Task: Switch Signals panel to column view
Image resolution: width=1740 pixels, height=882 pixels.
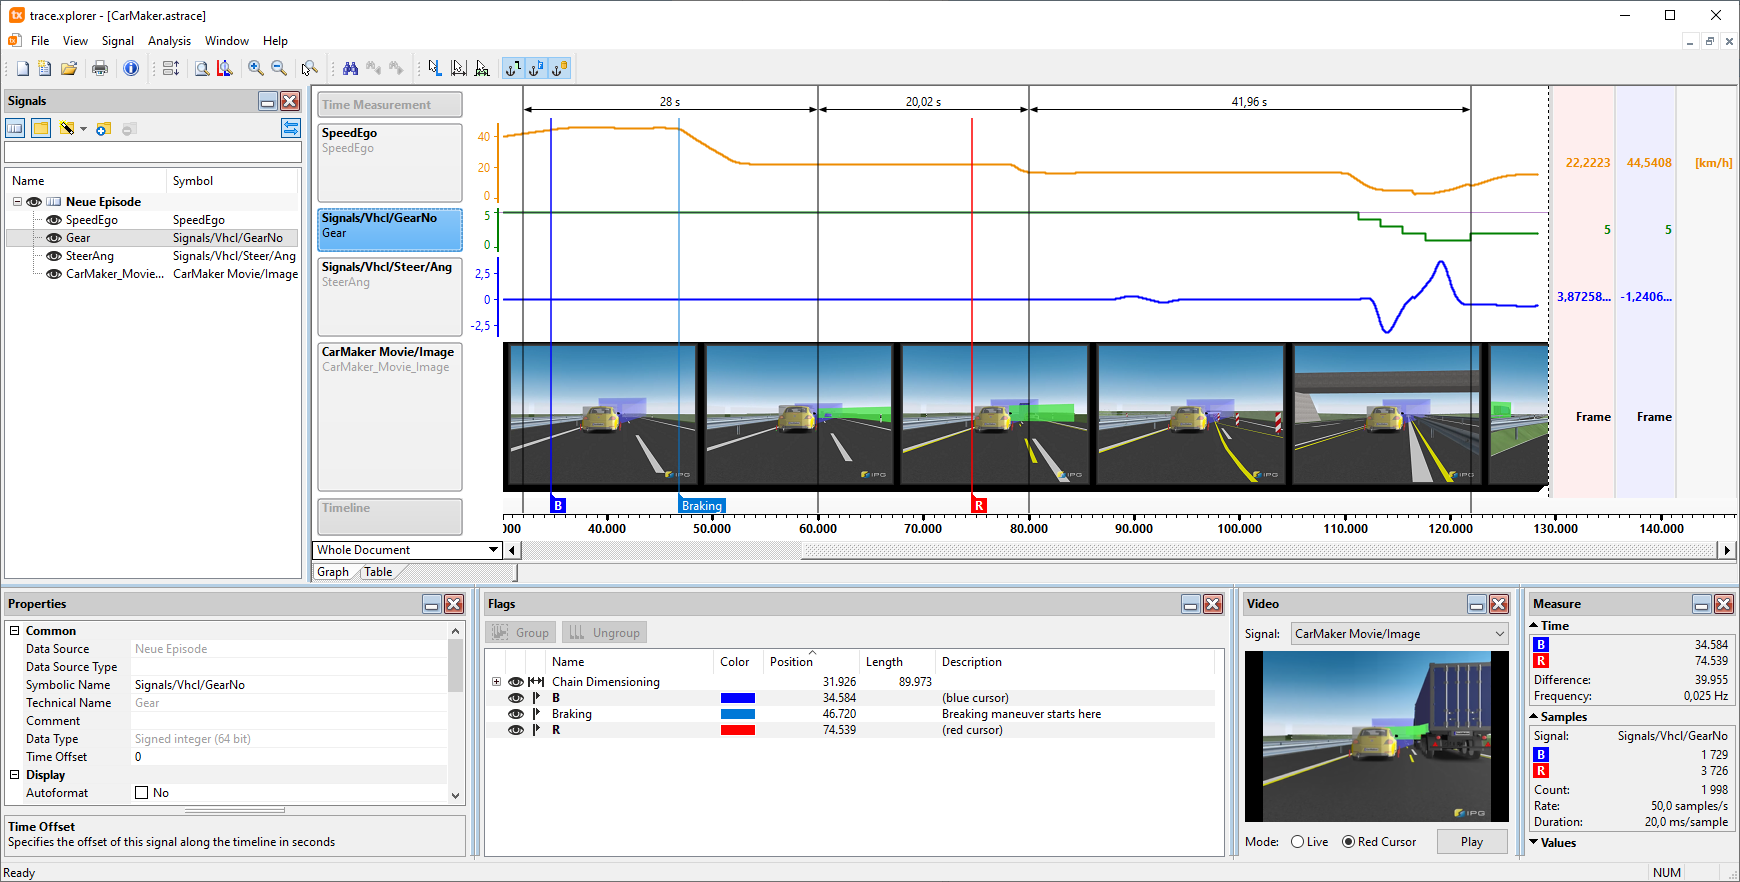Action: [15, 128]
